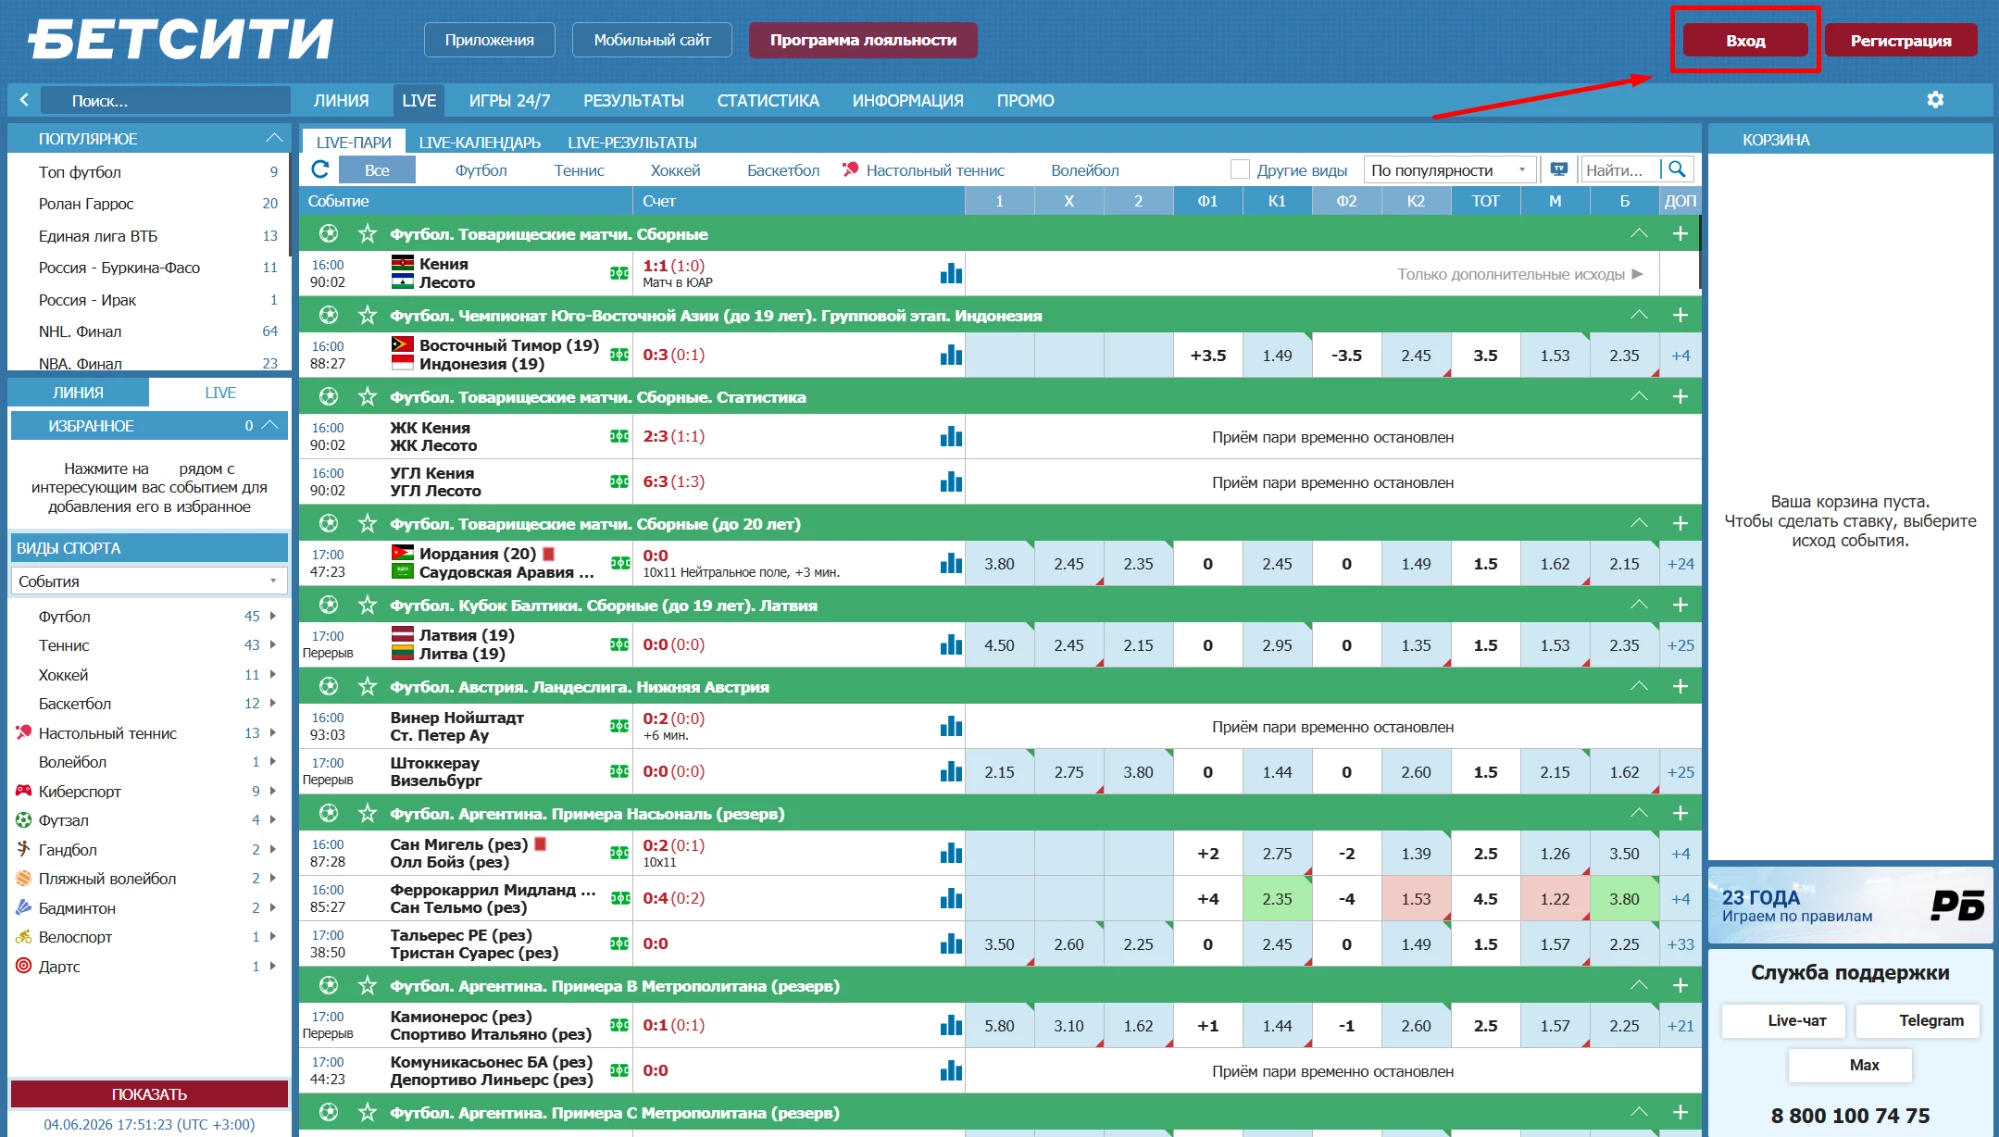Click the Футзал ball icon
Screen dimensions: 1999x1137
24,820
